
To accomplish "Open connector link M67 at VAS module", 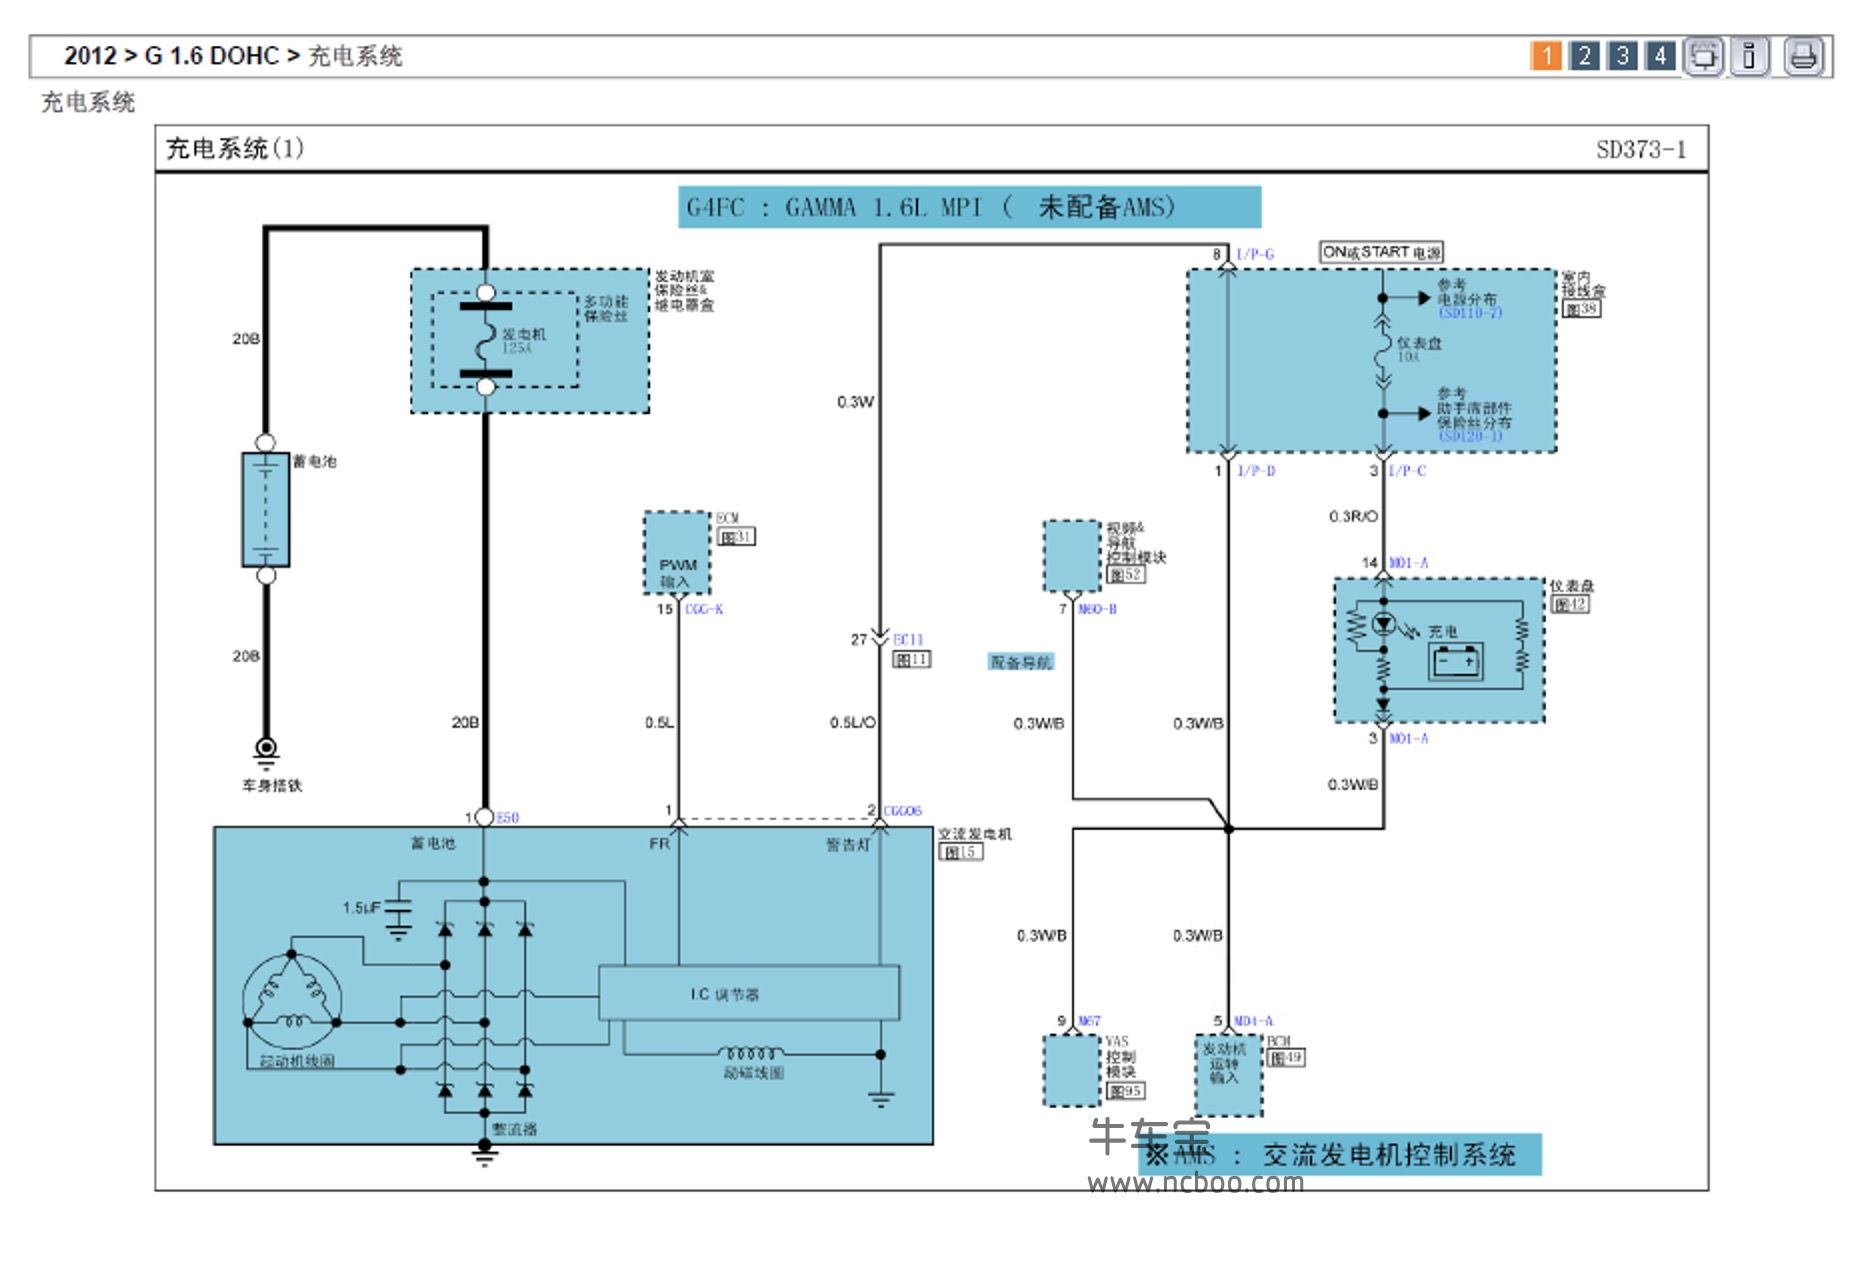I will 1089,1021.
